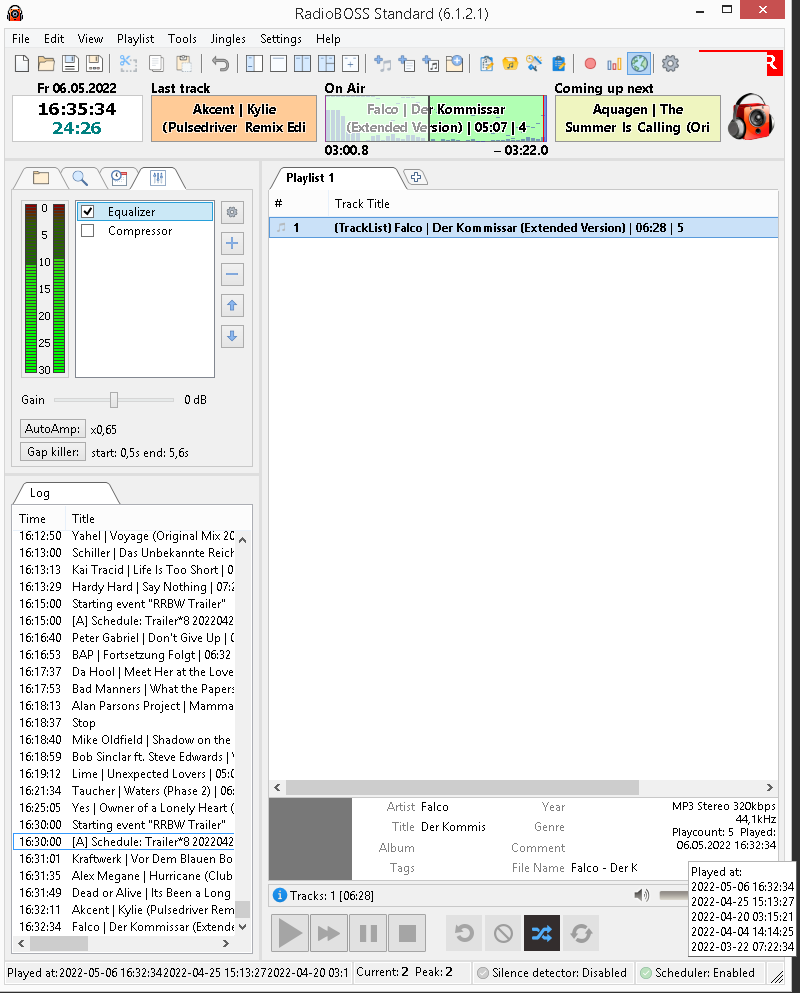
Task: Add a DSP effect with the plus button
Action: (232, 243)
